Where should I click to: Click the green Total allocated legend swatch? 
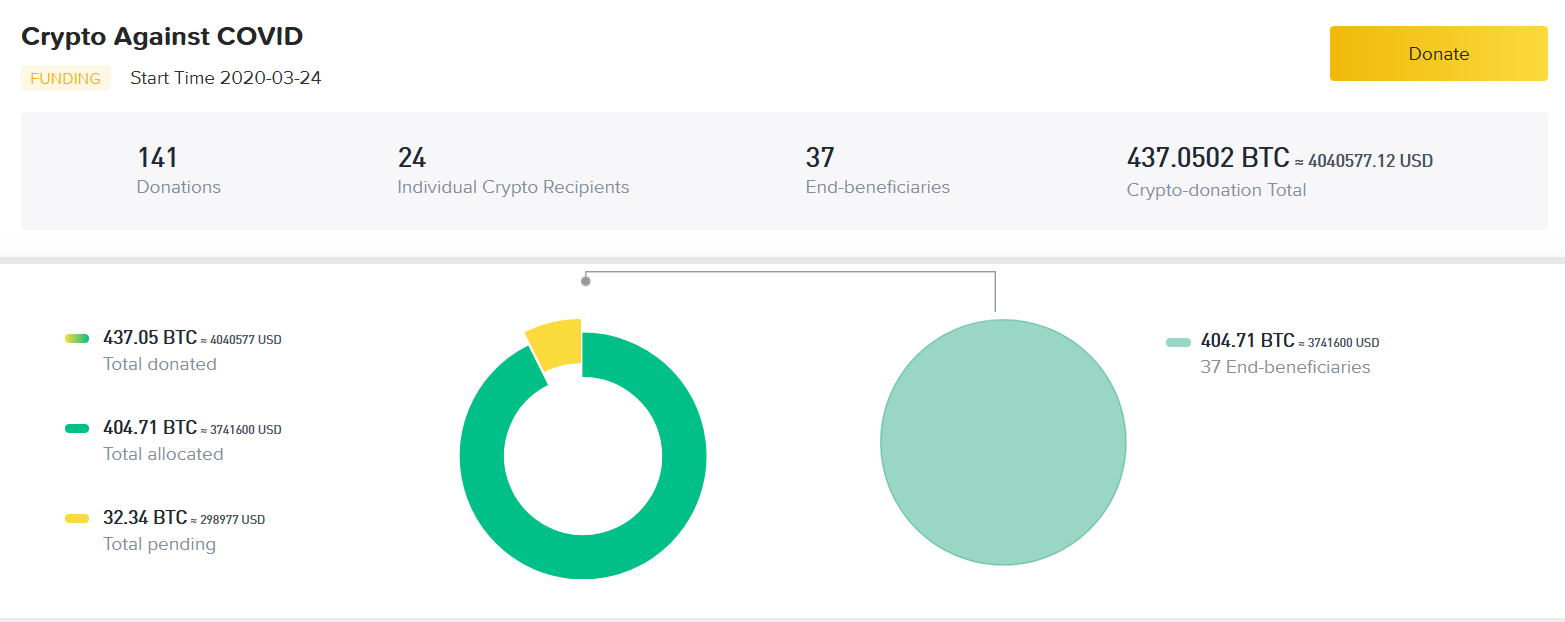pos(77,429)
